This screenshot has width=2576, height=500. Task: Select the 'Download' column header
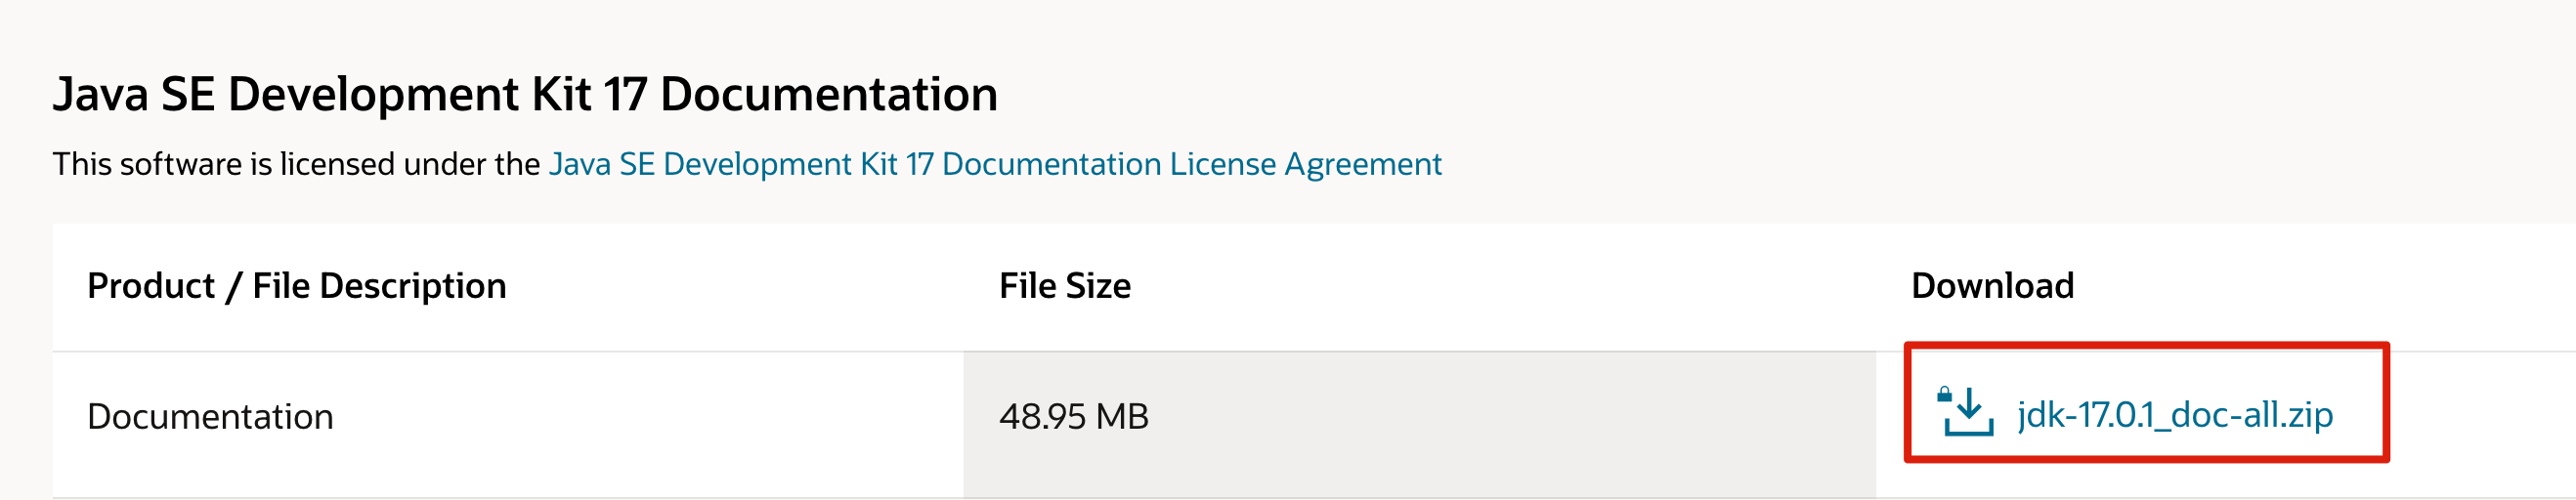coord(1992,286)
